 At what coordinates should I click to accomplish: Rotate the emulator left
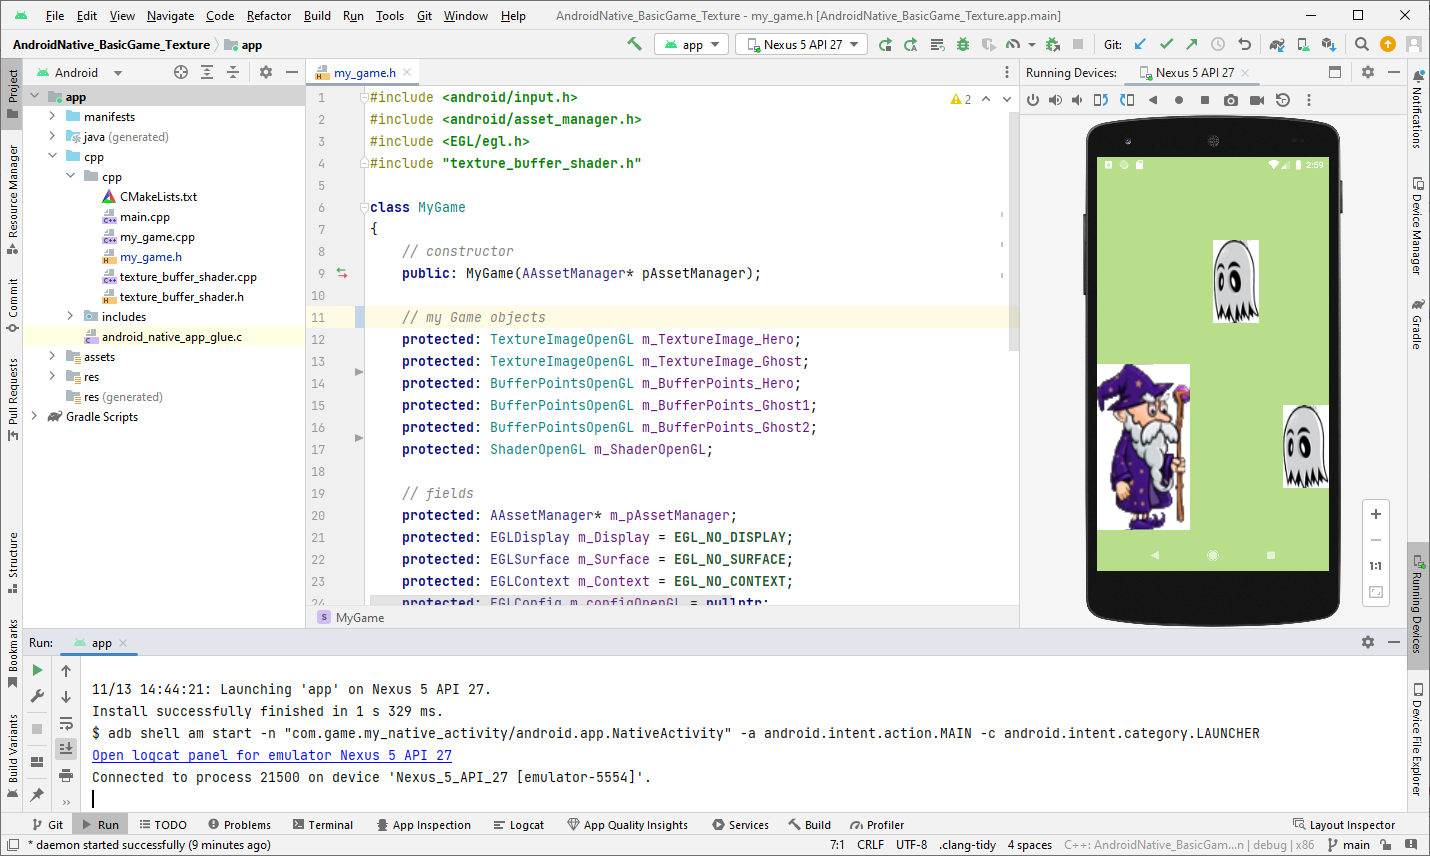click(1101, 100)
